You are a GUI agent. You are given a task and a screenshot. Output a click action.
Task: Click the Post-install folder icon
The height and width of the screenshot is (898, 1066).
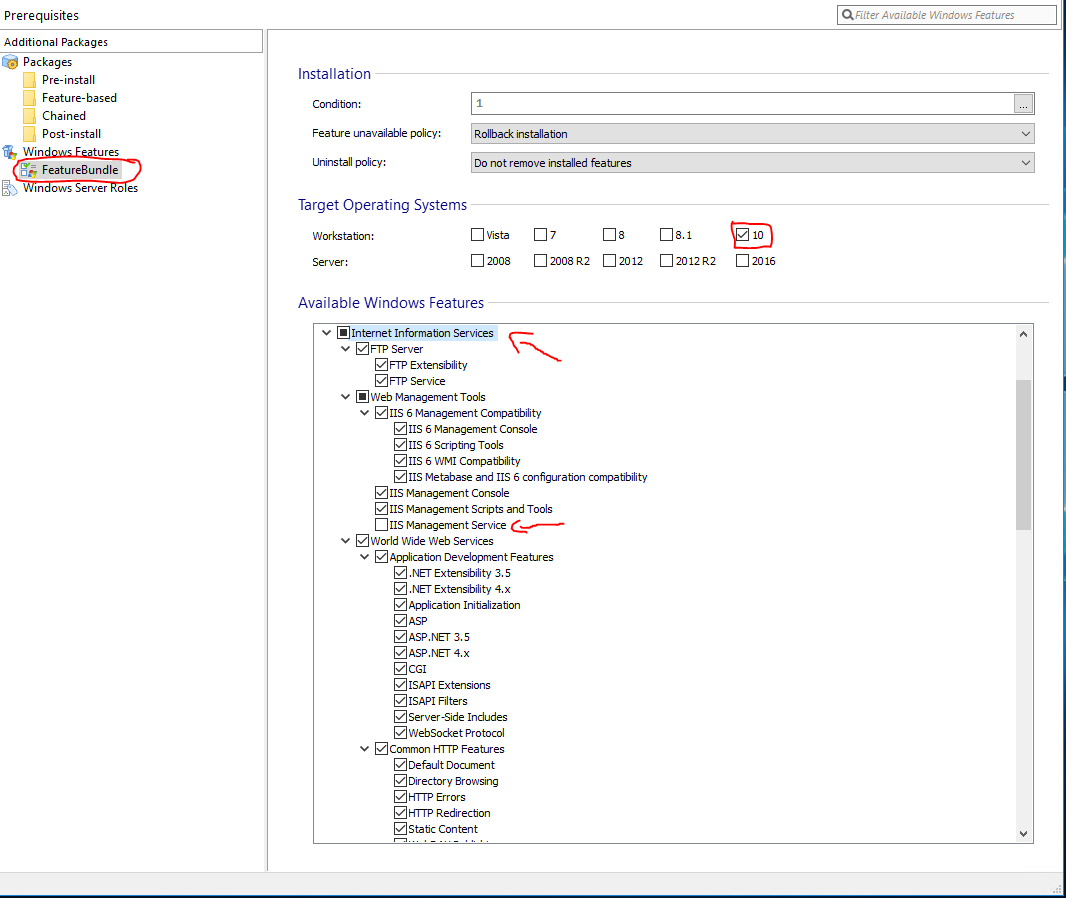30,134
